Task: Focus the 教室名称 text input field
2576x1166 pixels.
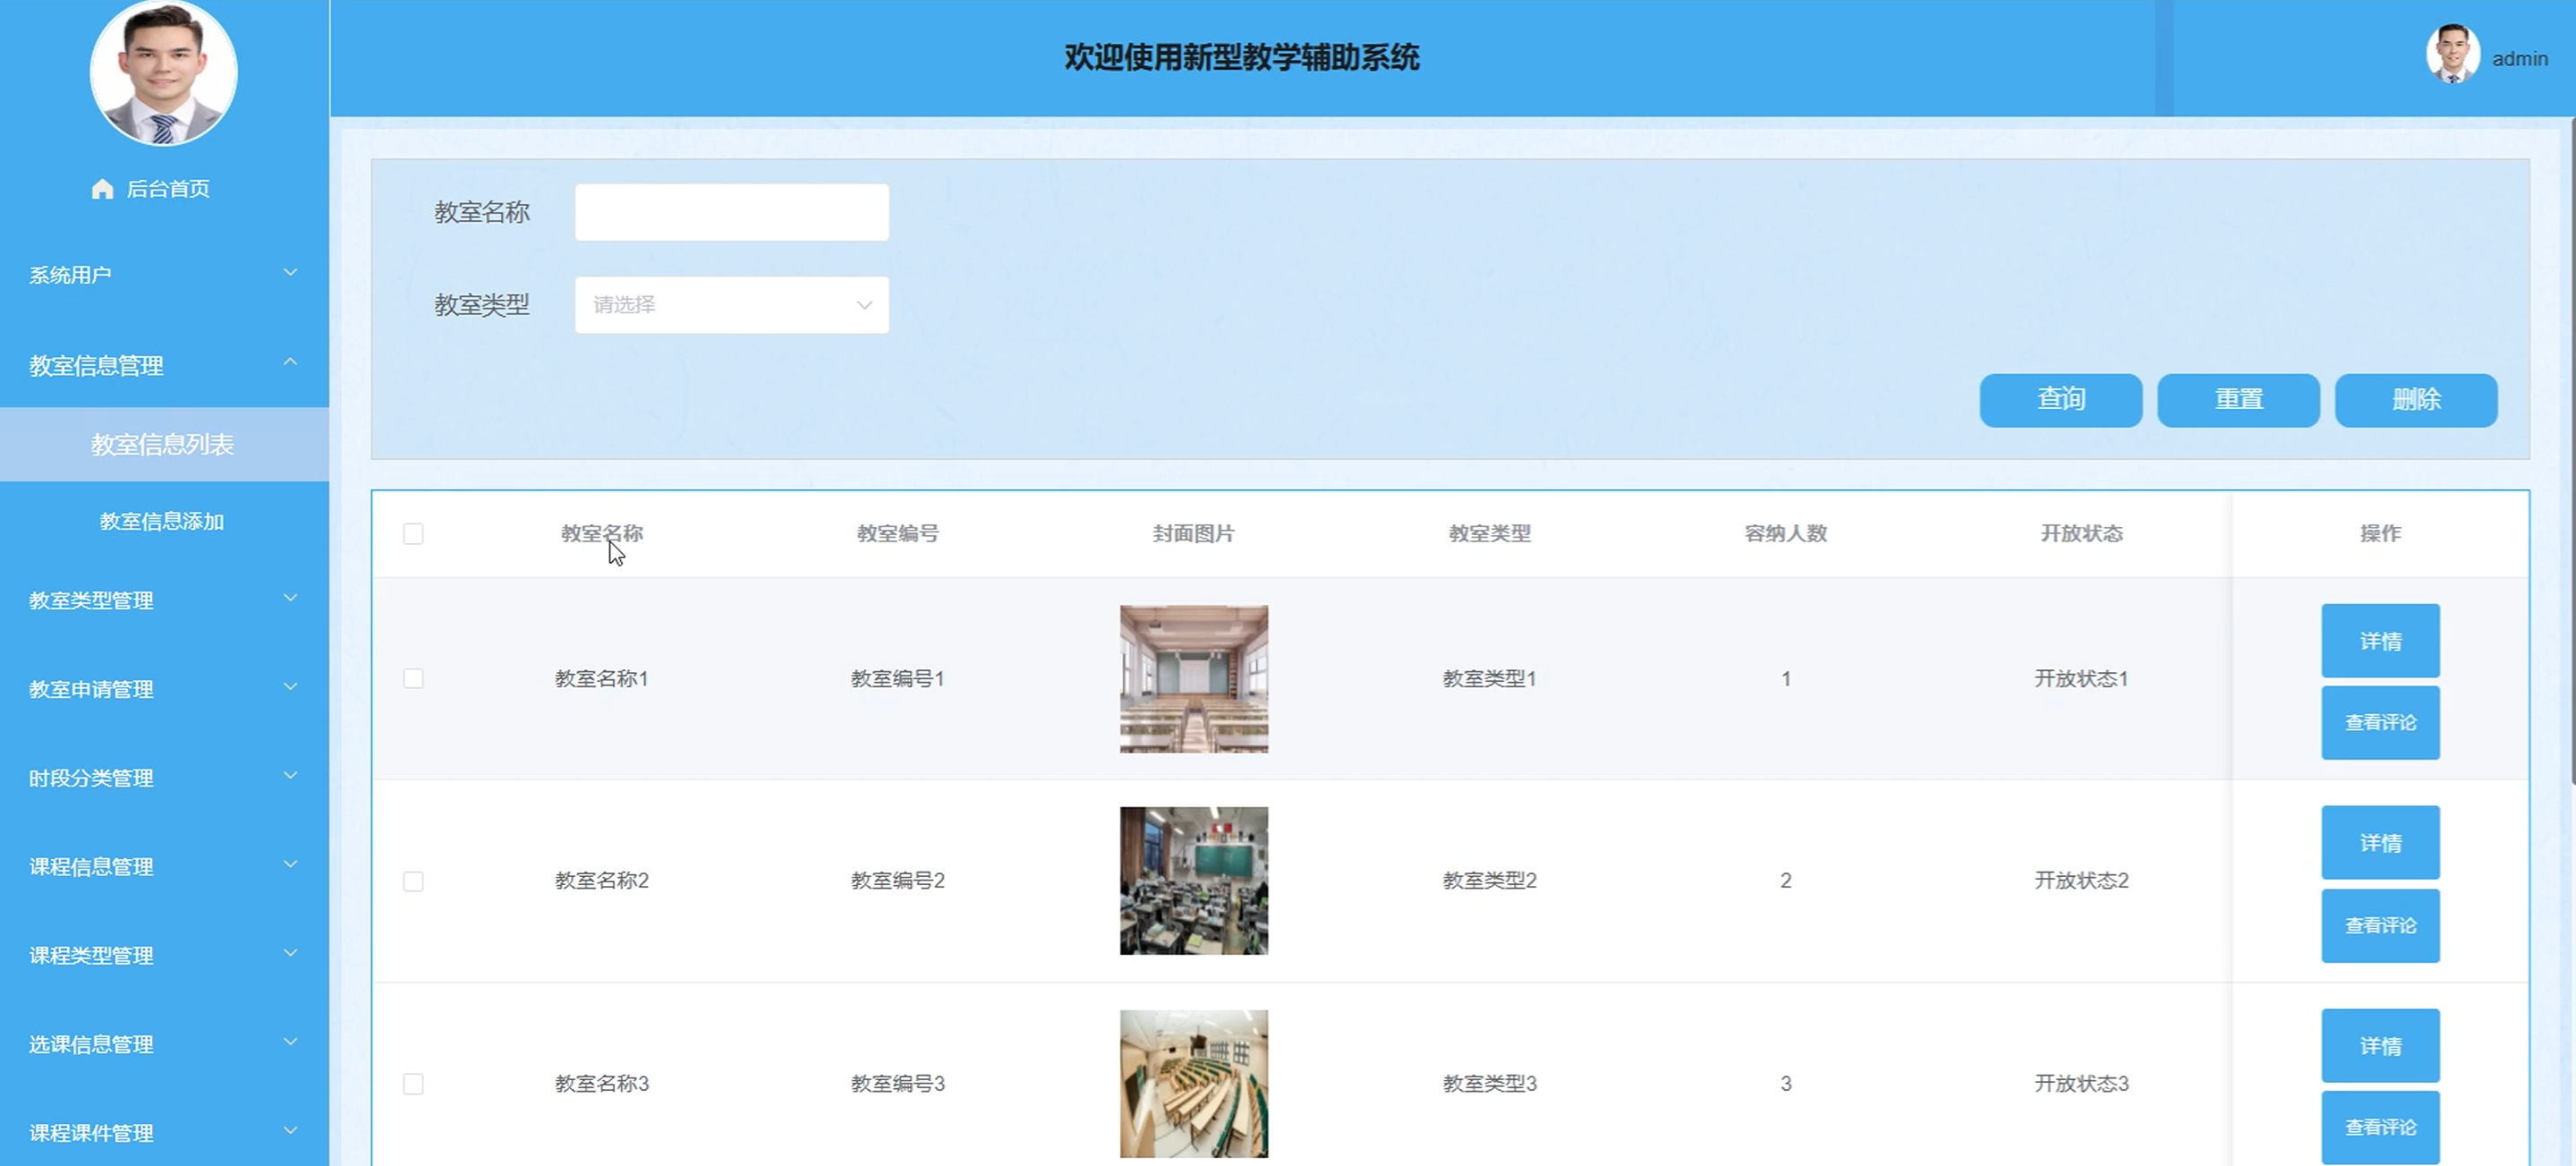Action: click(731, 212)
